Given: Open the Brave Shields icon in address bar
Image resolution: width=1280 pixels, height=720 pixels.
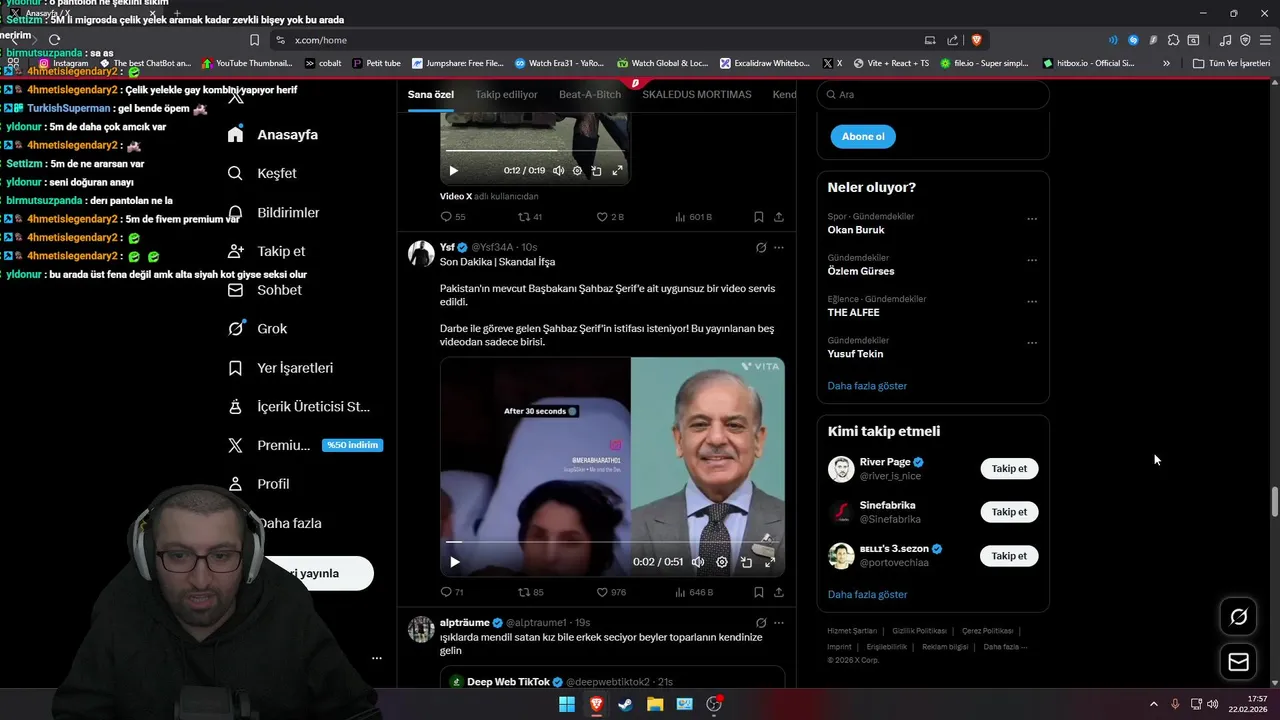Looking at the screenshot, I should (x=976, y=40).
